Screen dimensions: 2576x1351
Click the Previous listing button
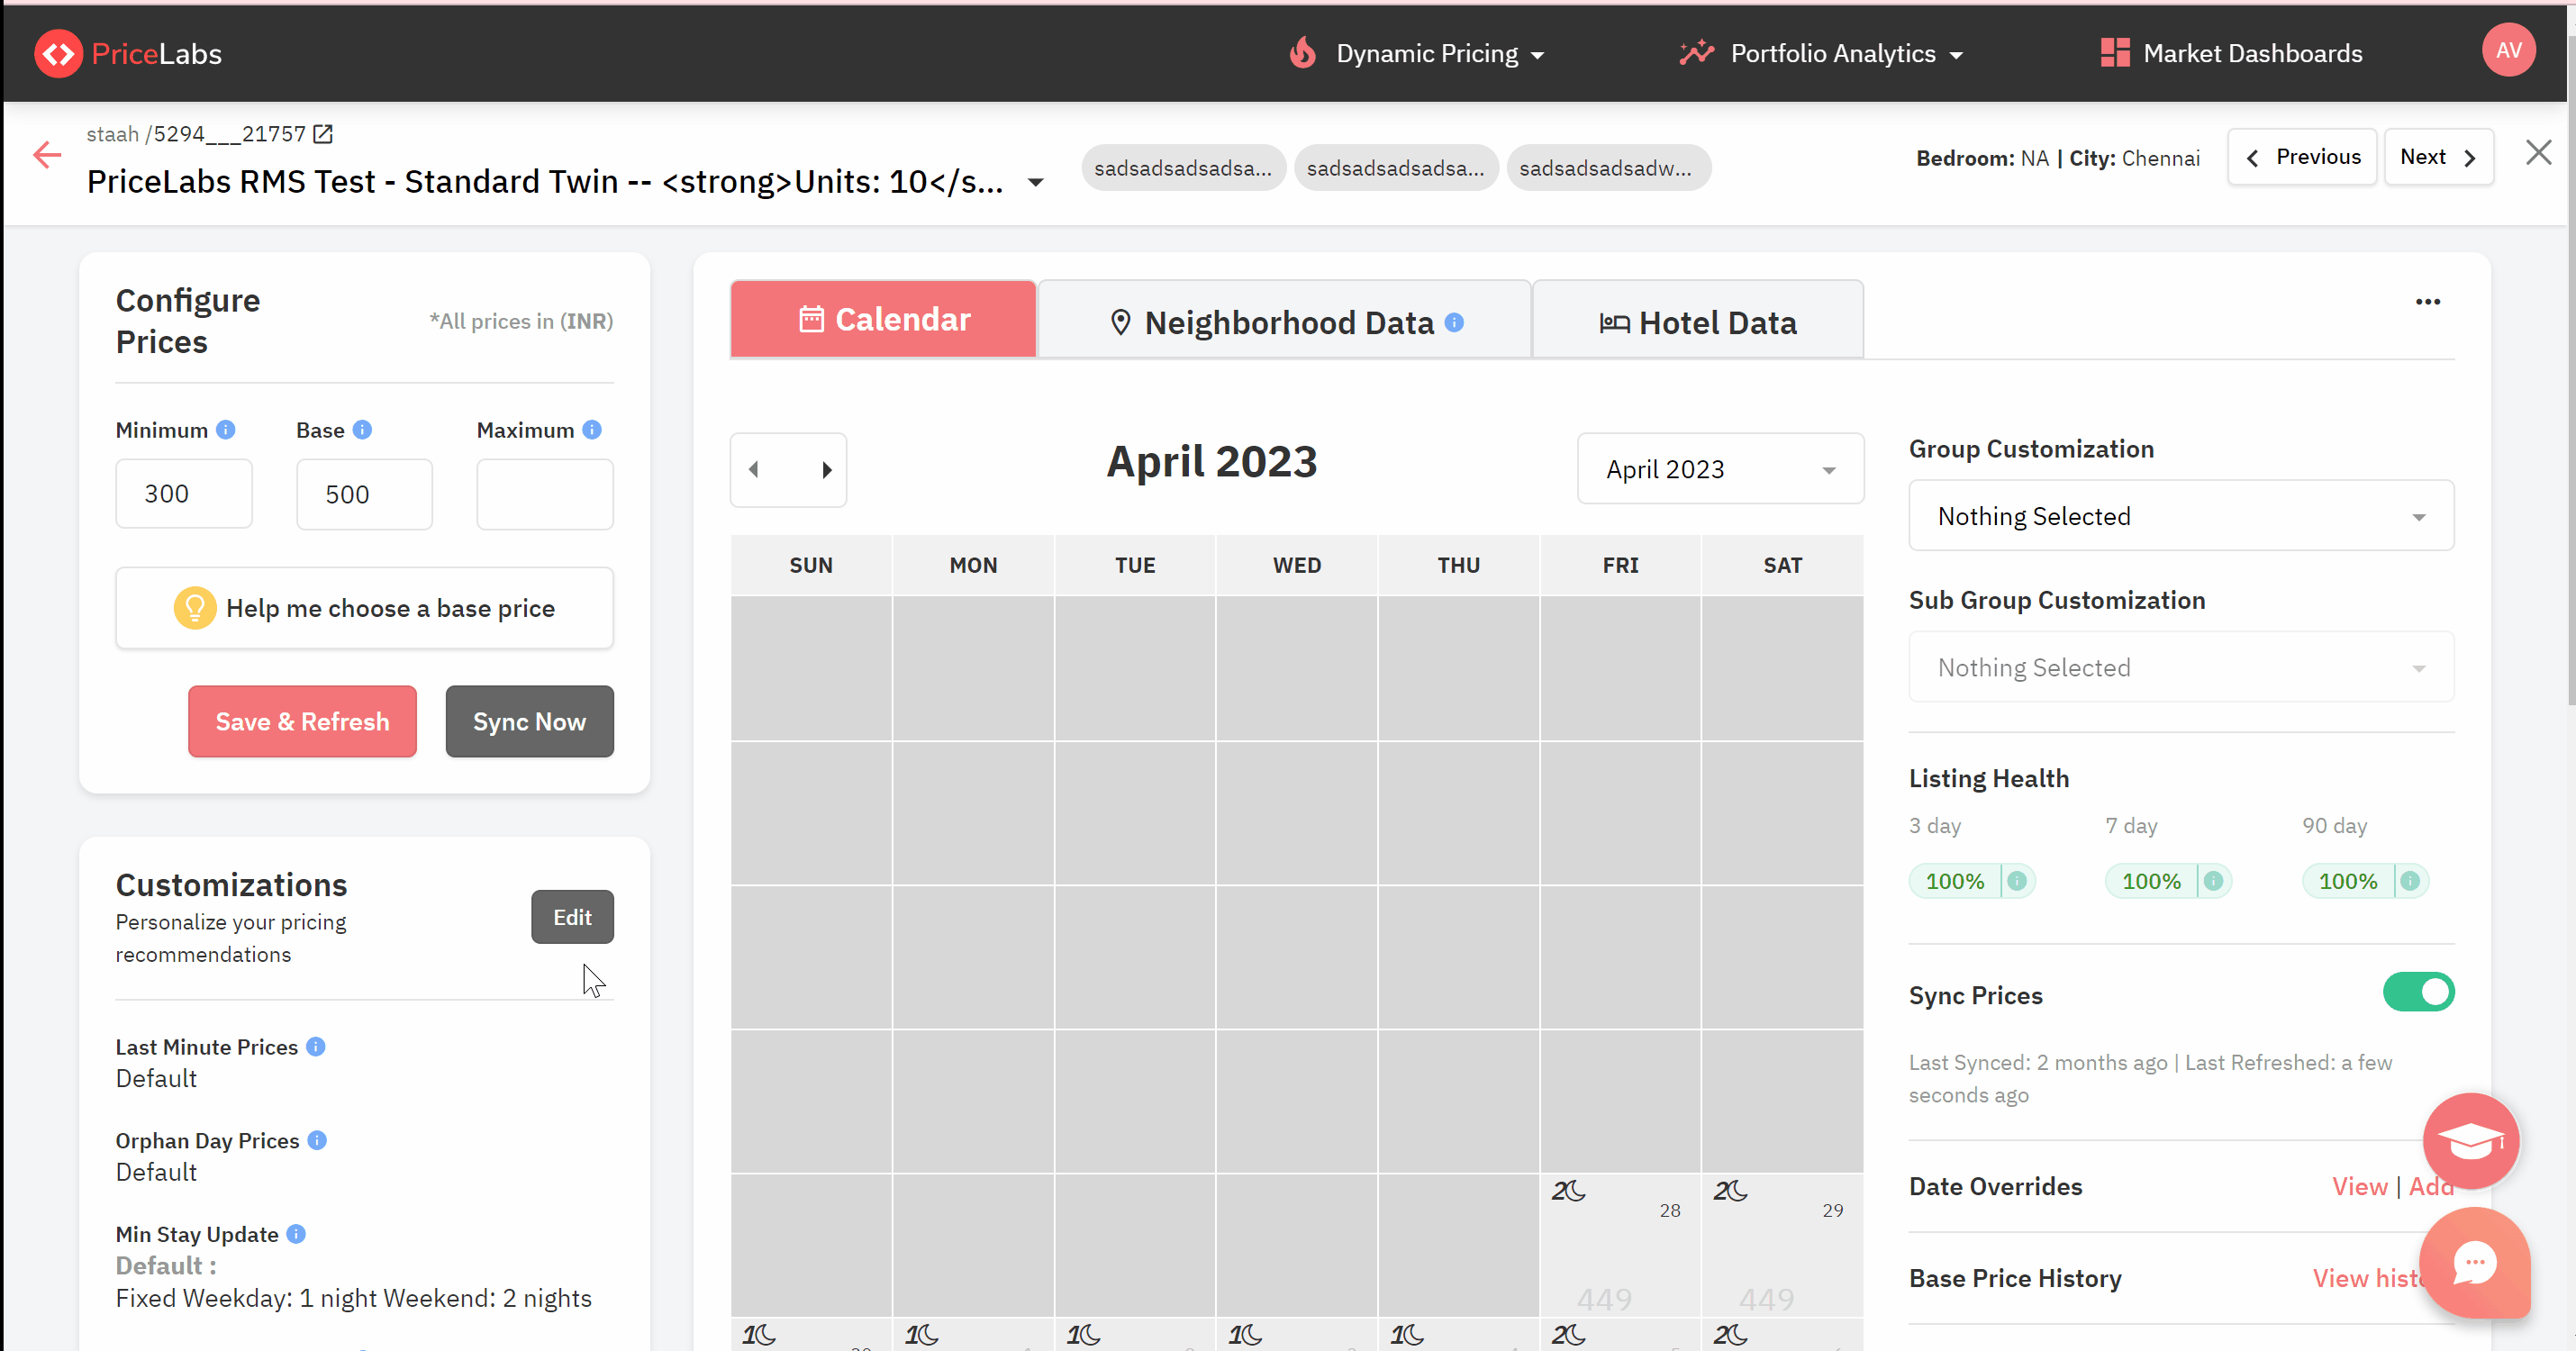pos(2302,157)
